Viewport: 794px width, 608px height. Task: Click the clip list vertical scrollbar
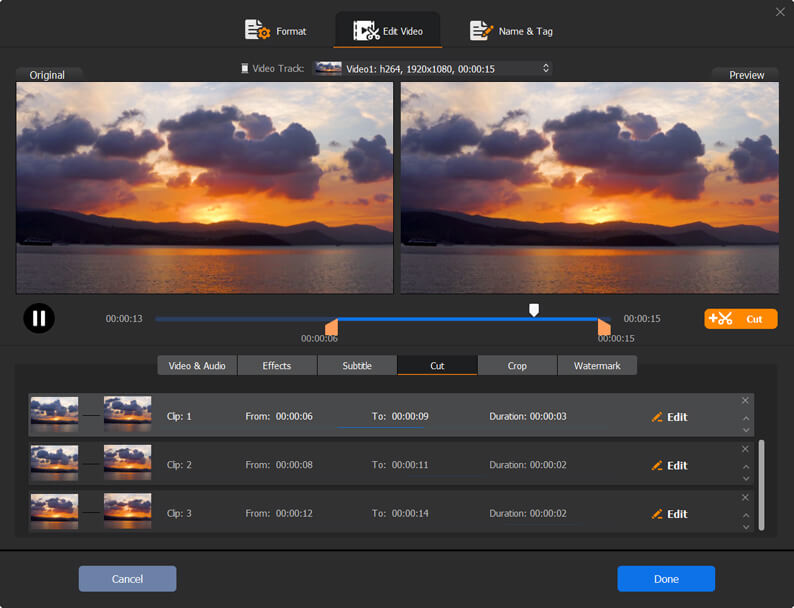(x=762, y=484)
